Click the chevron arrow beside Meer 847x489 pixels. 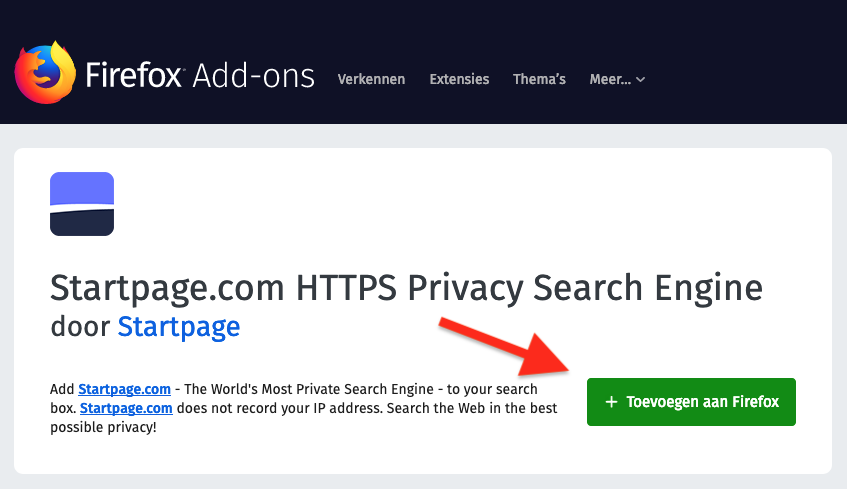[640, 80]
